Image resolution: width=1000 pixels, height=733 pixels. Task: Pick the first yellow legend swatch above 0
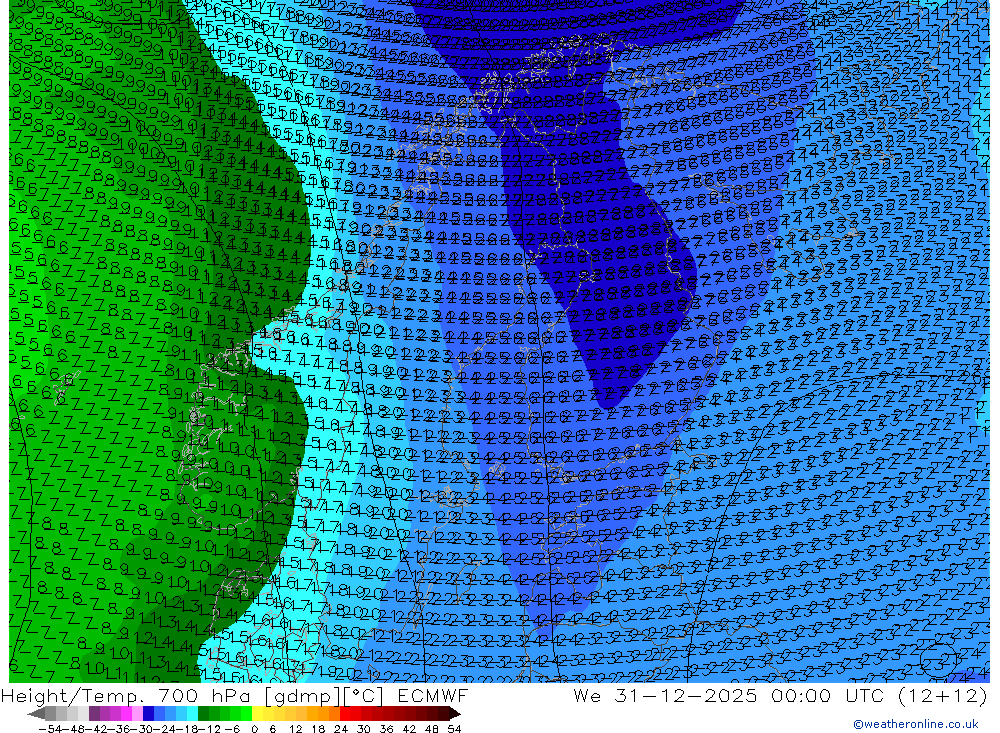(258, 714)
